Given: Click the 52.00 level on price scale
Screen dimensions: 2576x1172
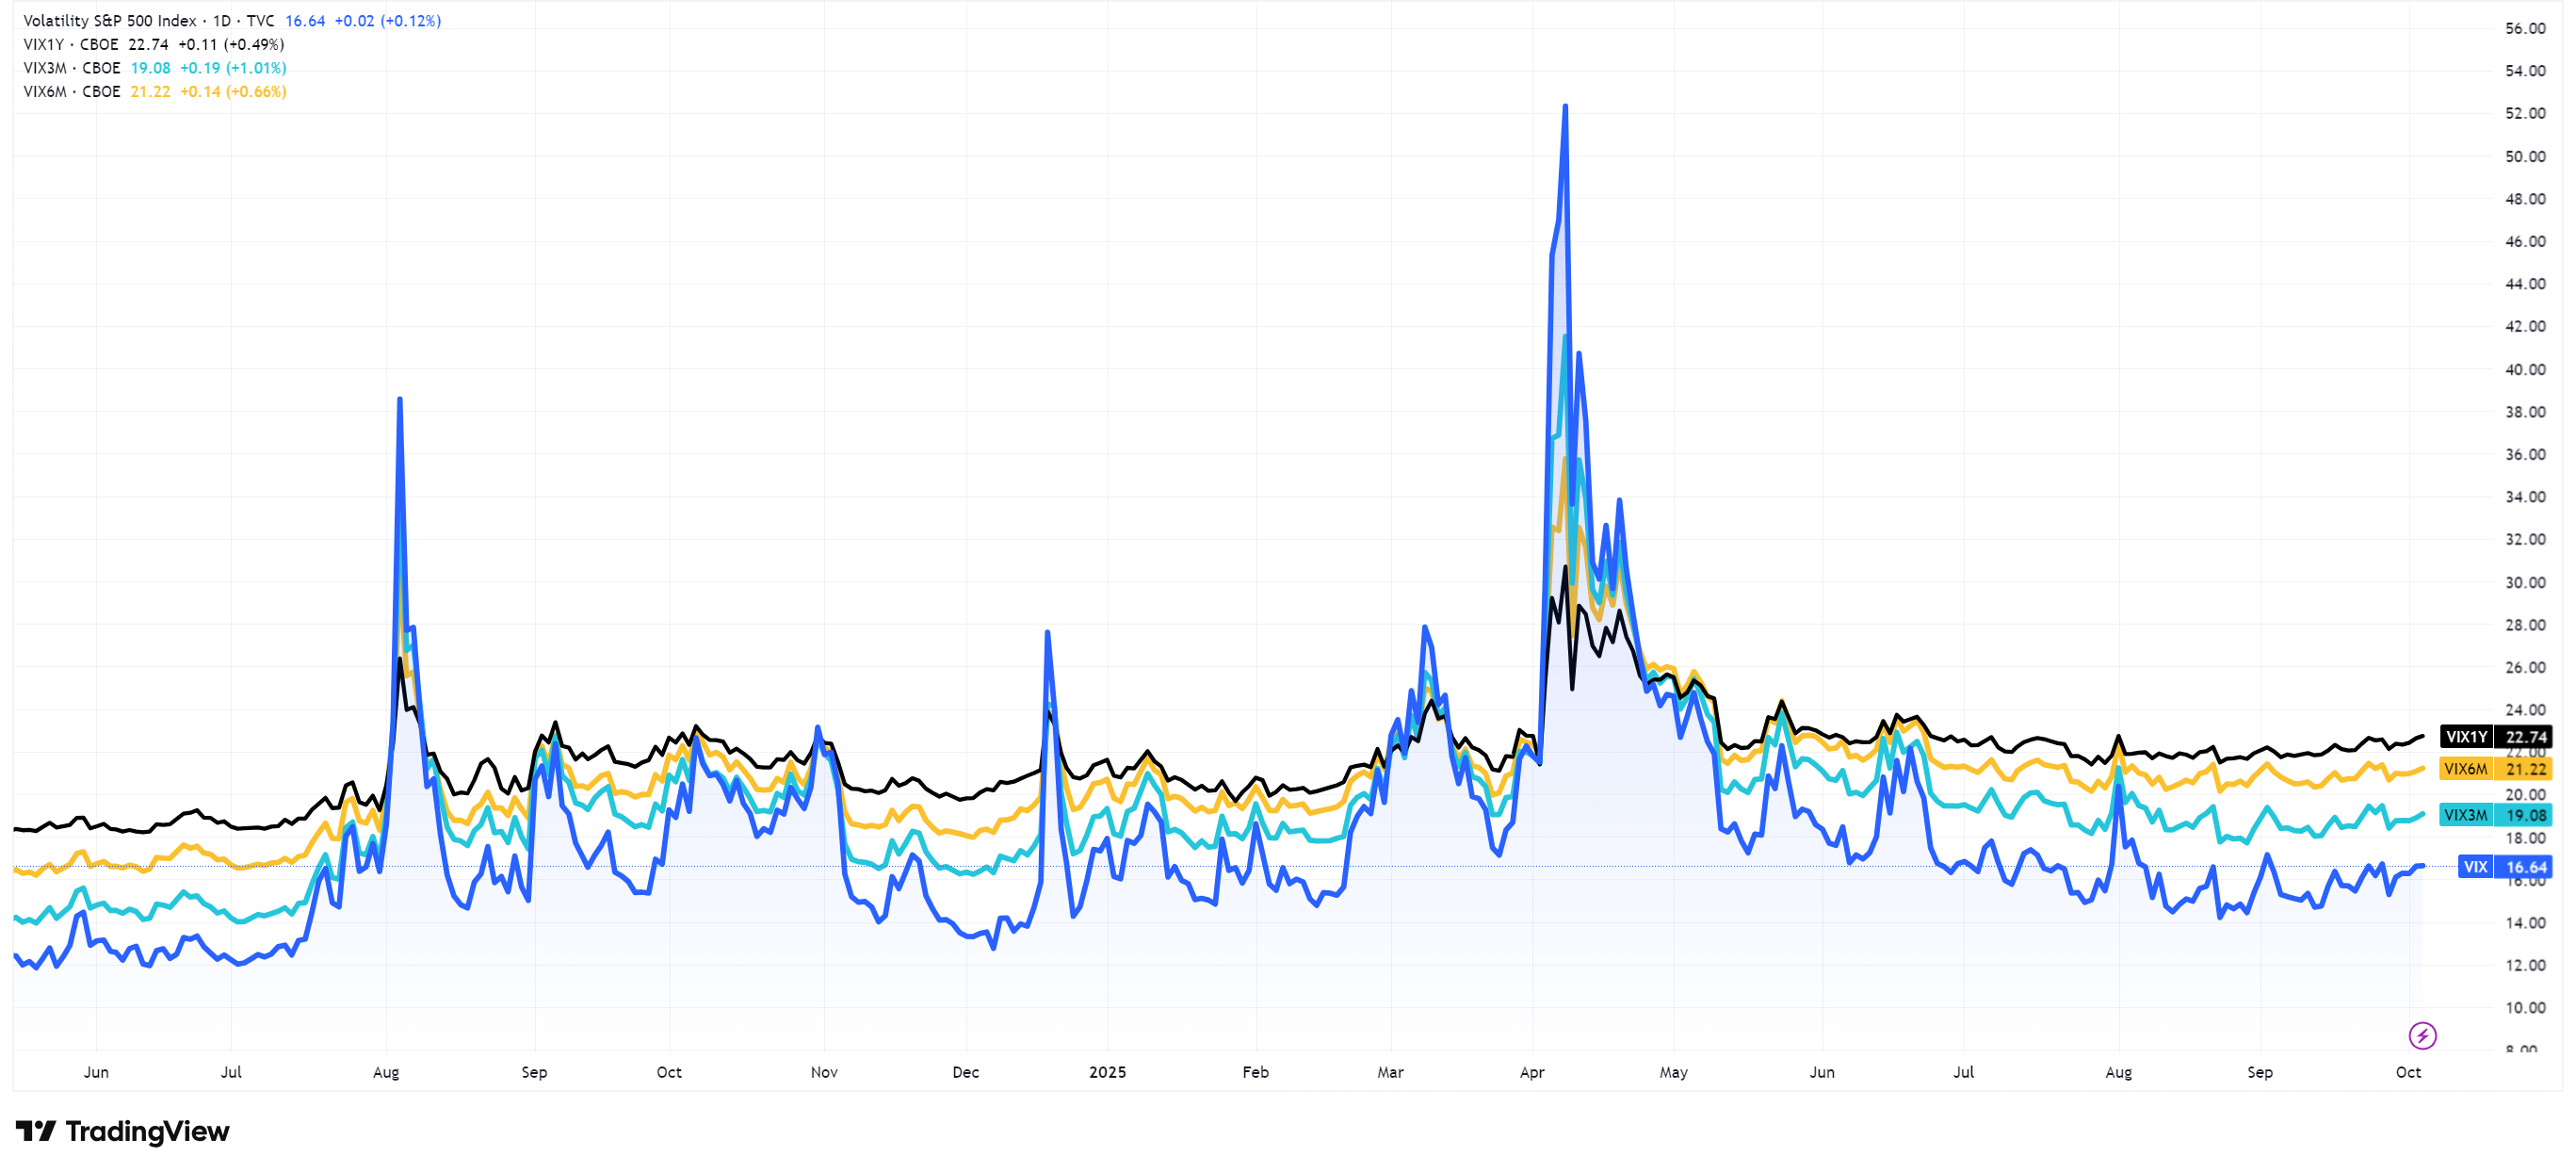Looking at the screenshot, I should pos(2525,113).
